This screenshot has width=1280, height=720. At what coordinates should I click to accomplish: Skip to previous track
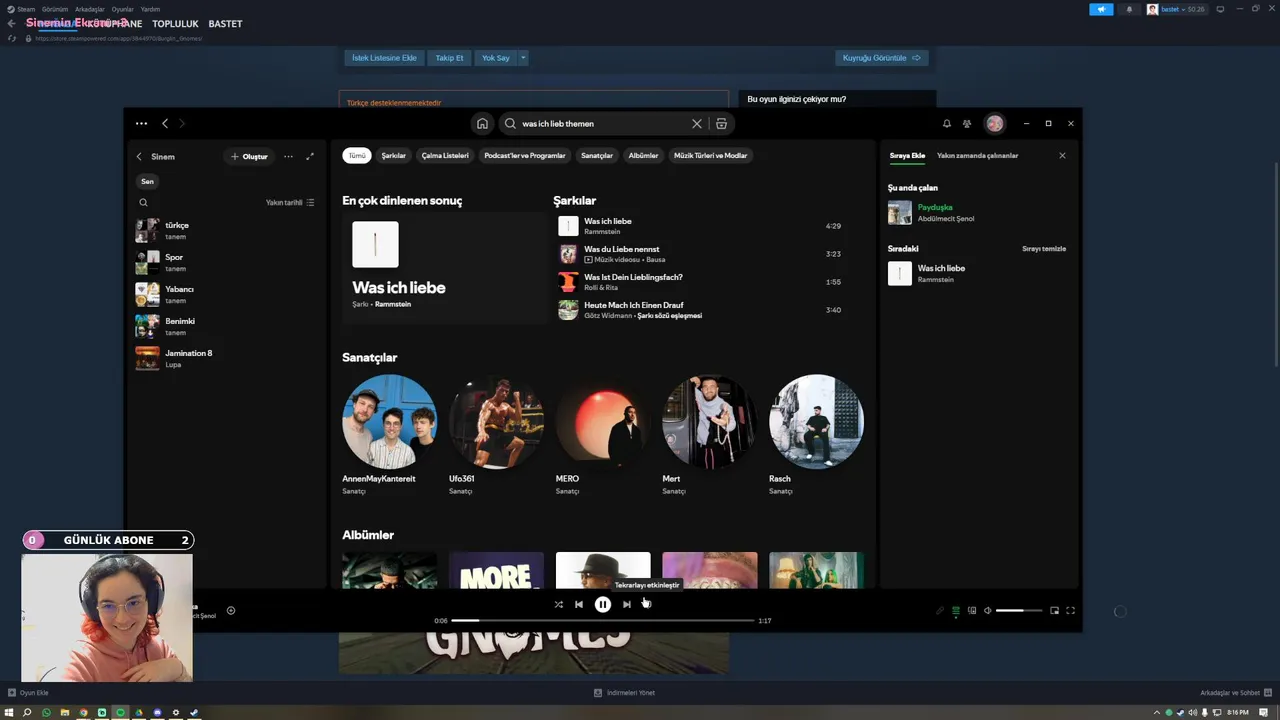click(x=578, y=604)
